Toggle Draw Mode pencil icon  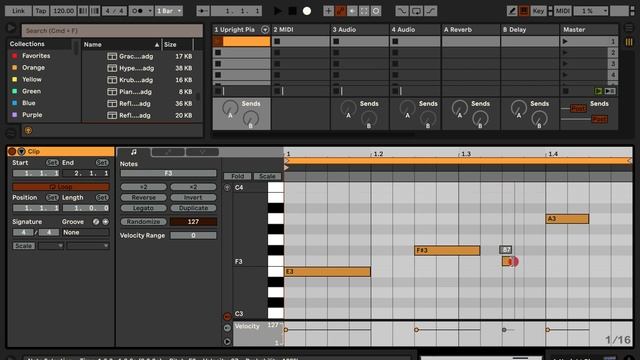tap(512, 11)
